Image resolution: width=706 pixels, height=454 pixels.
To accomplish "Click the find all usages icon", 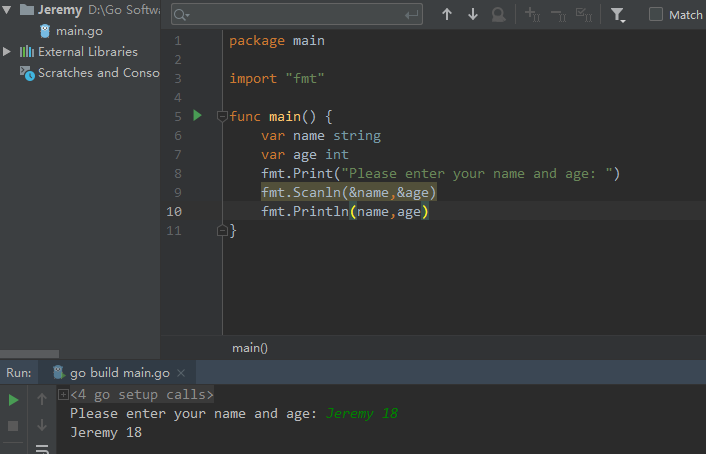I will pyautogui.click(x=498, y=14).
